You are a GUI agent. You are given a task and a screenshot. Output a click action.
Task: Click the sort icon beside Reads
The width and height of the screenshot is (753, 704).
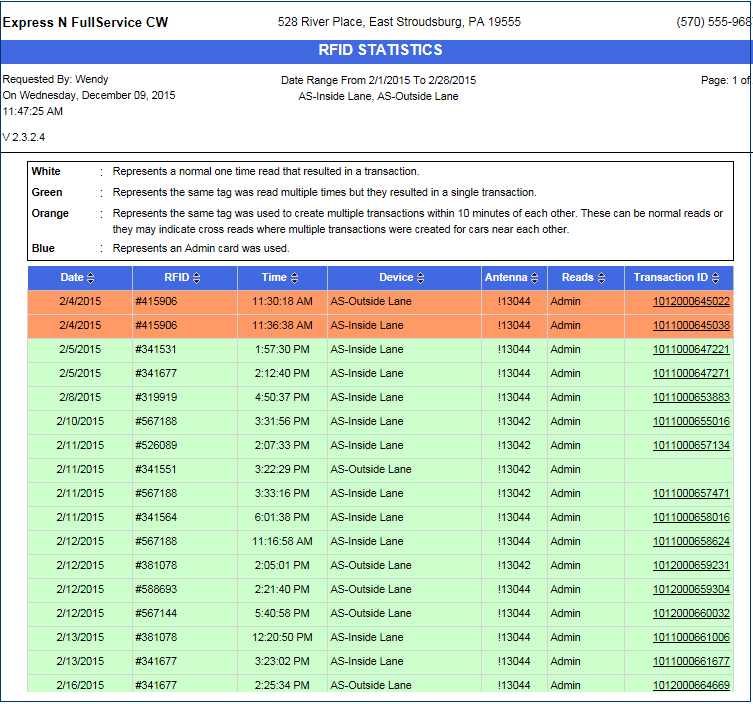602,278
